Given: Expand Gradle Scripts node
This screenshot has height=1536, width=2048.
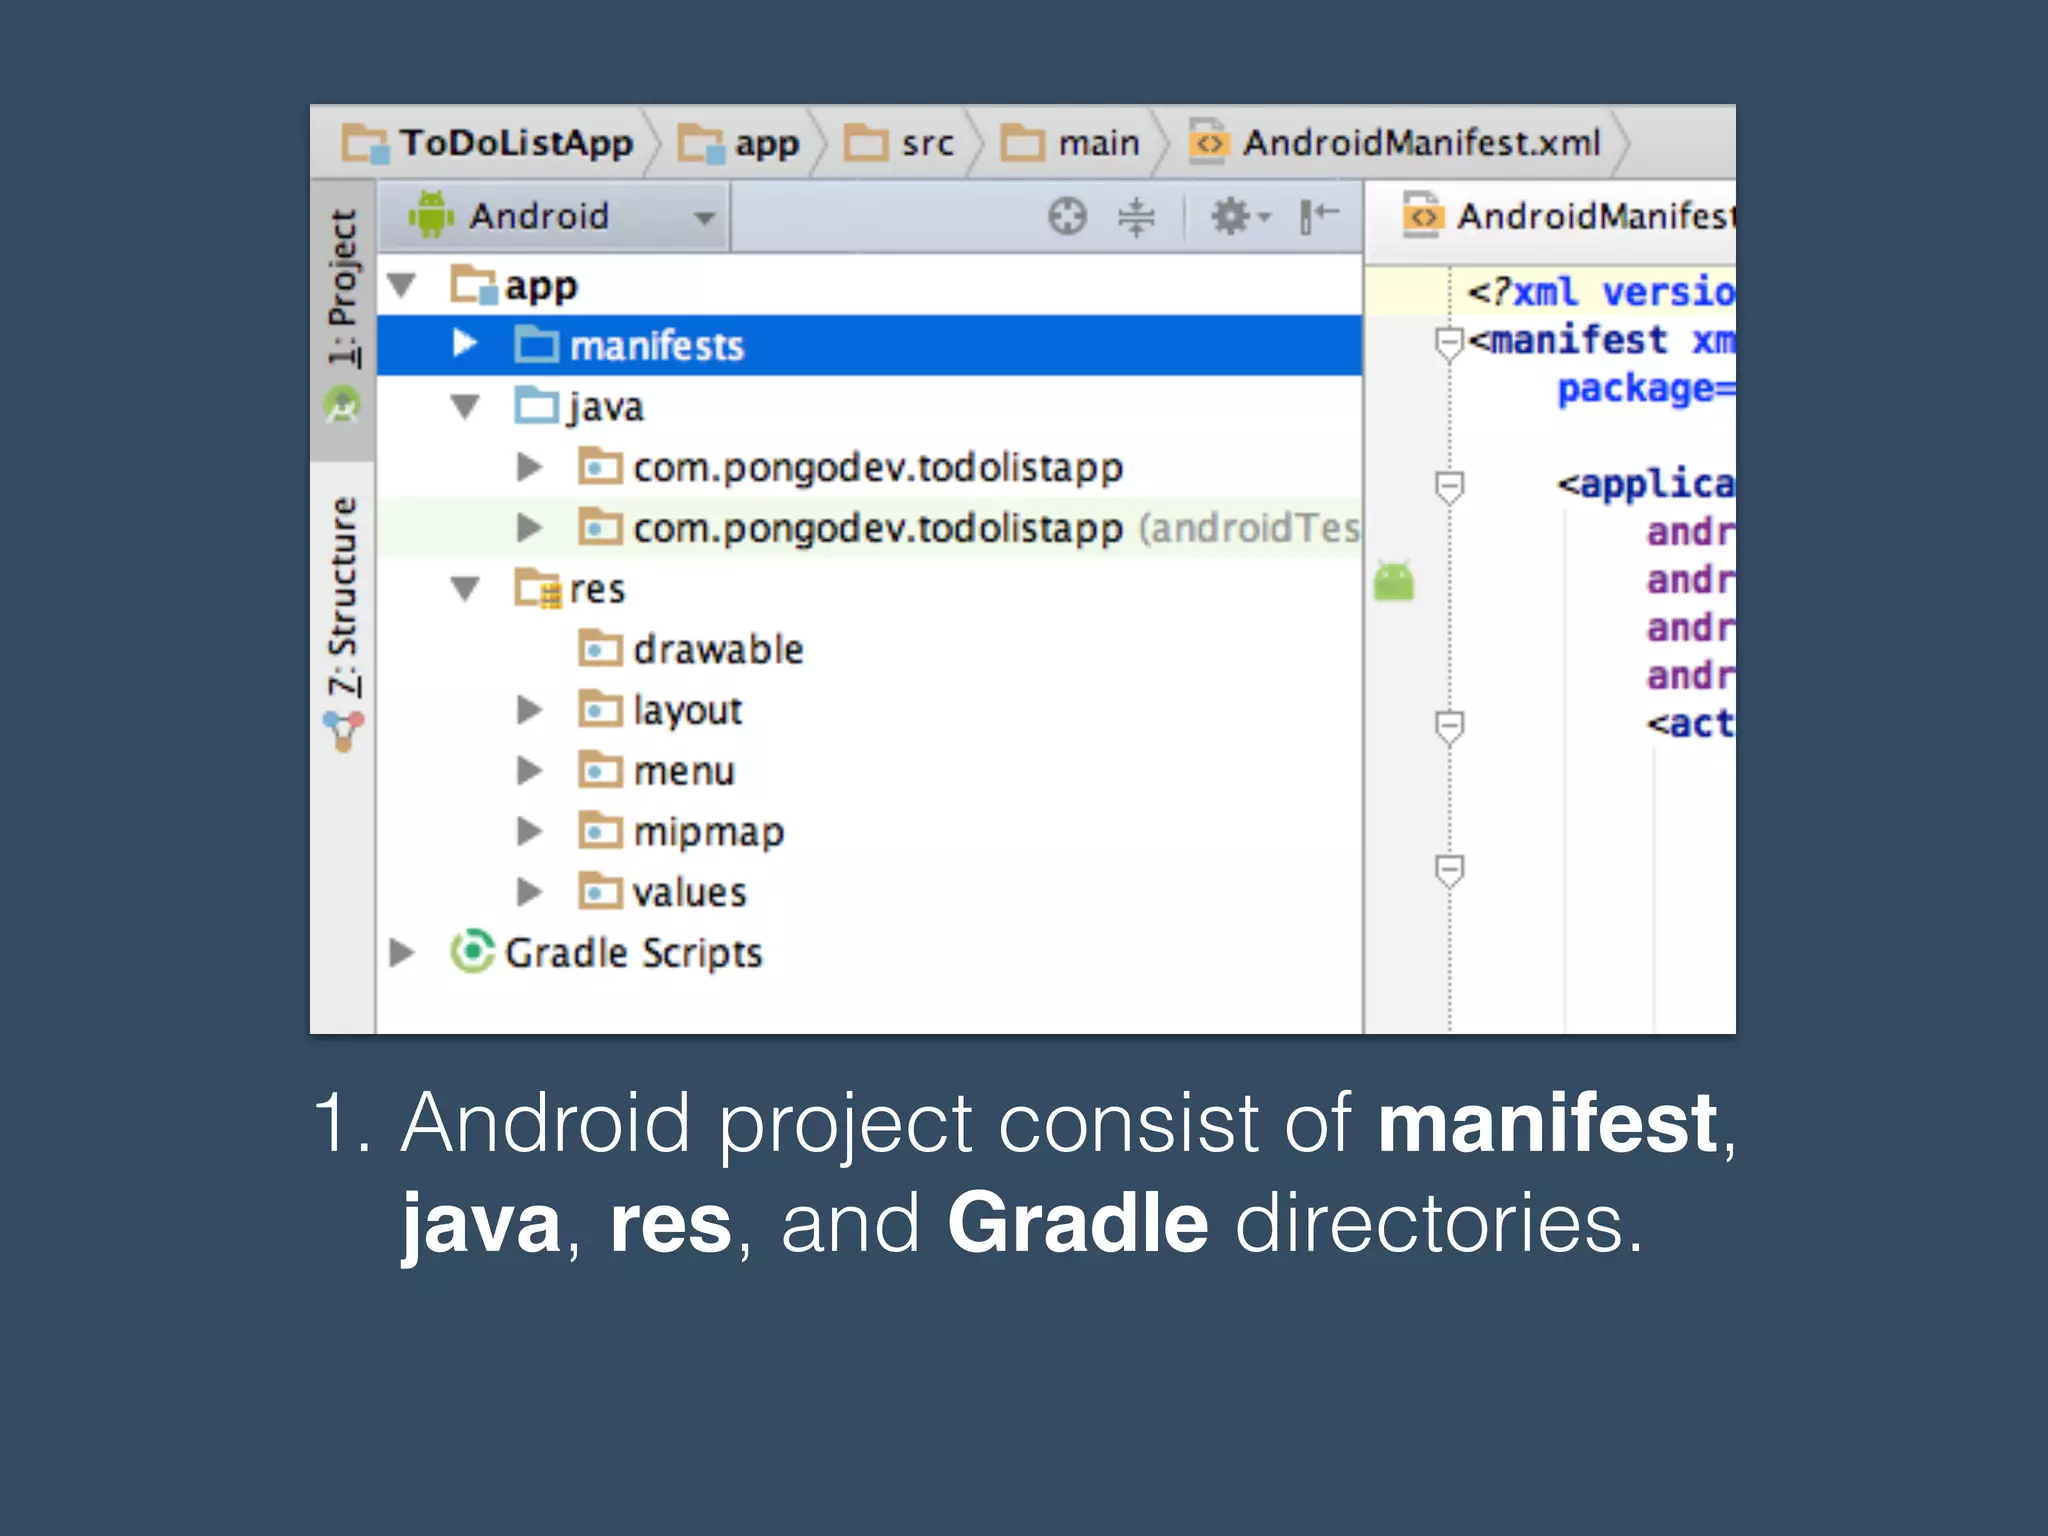Looking at the screenshot, I should [401, 952].
